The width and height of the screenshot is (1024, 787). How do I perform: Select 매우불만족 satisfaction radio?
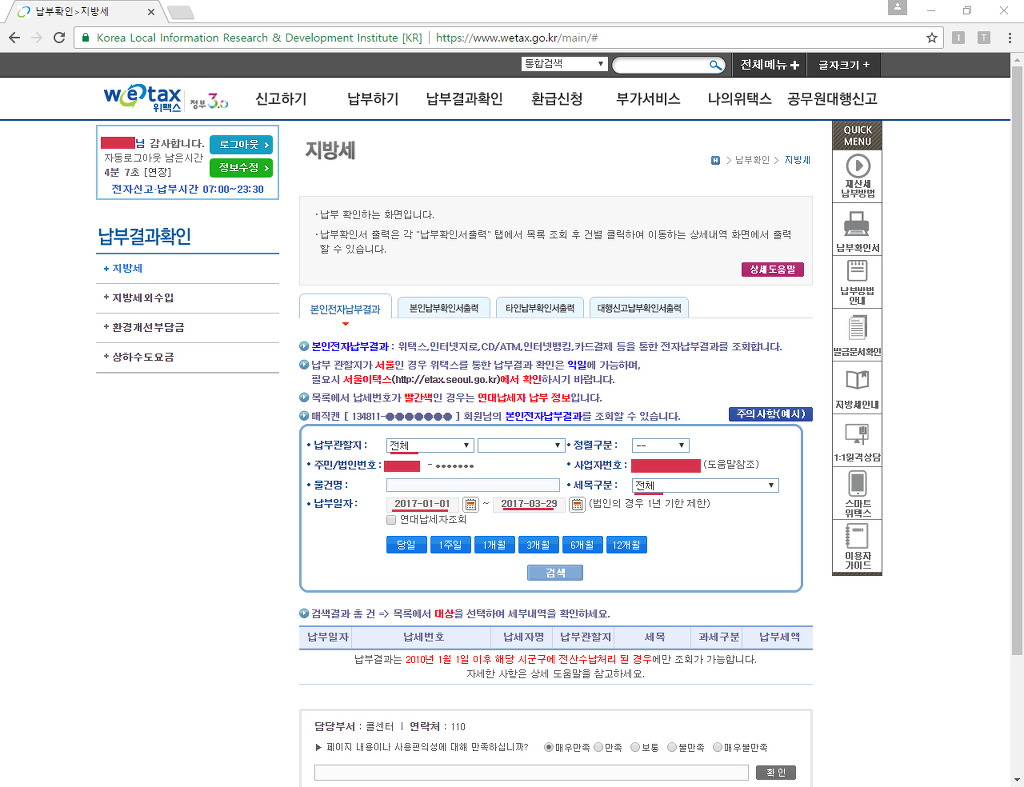pos(717,747)
